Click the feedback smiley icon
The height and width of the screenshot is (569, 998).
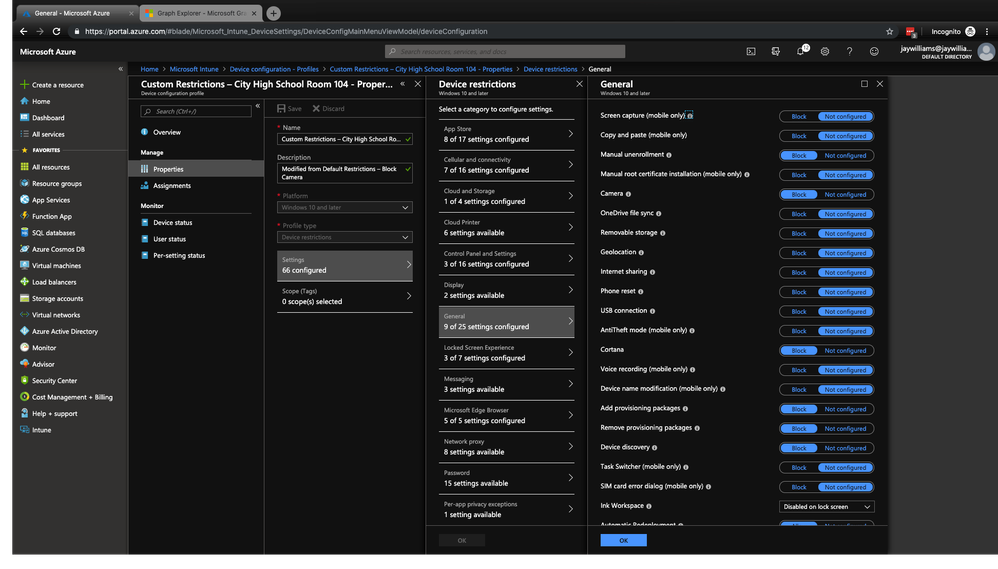click(874, 52)
